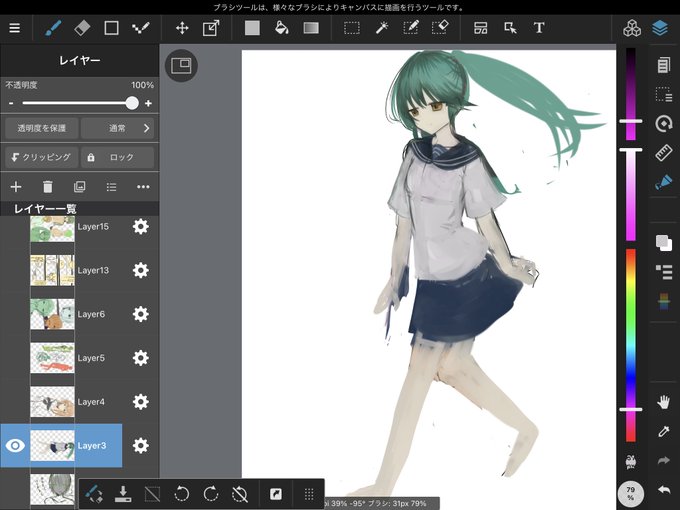Open the navigator preview button
Screen dimensions: 680x510
[x=181, y=65]
